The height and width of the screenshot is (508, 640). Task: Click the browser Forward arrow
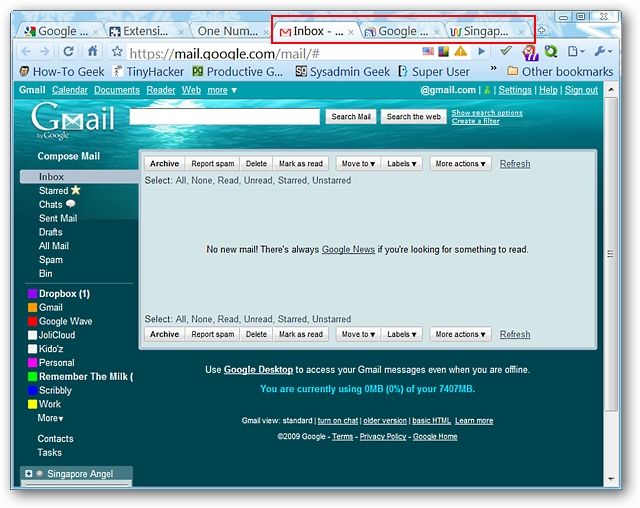[45, 51]
